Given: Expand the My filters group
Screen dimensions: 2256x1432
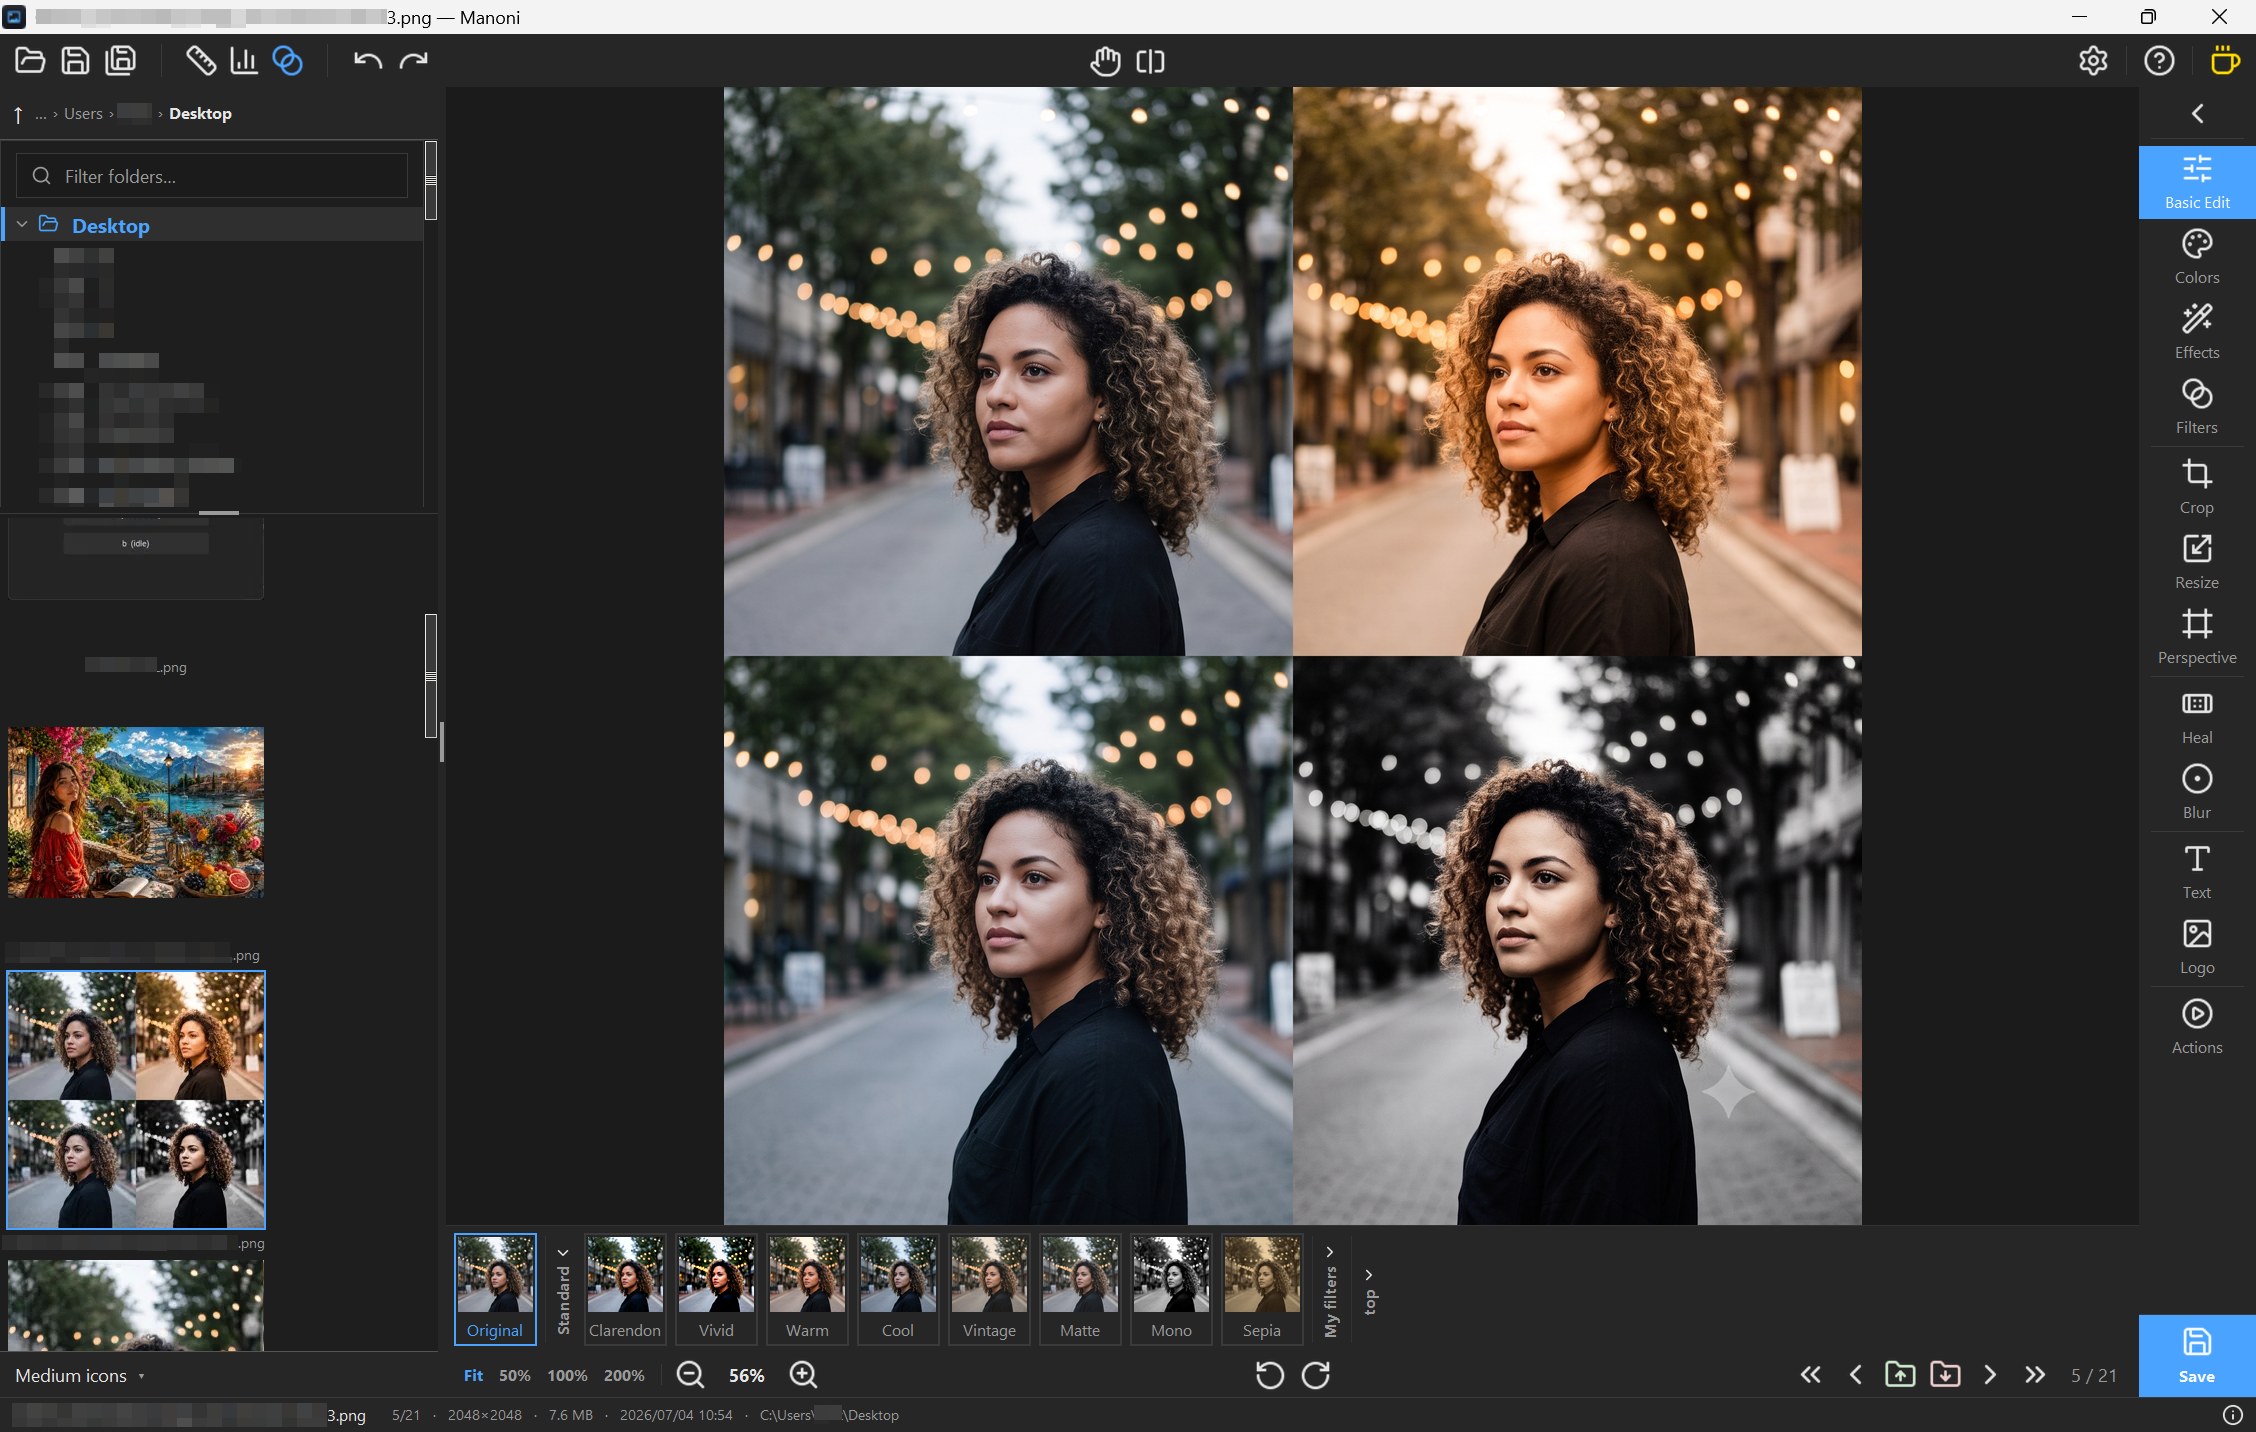Looking at the screenshot, I should pyautogui.click(x=1330, y=1290).
